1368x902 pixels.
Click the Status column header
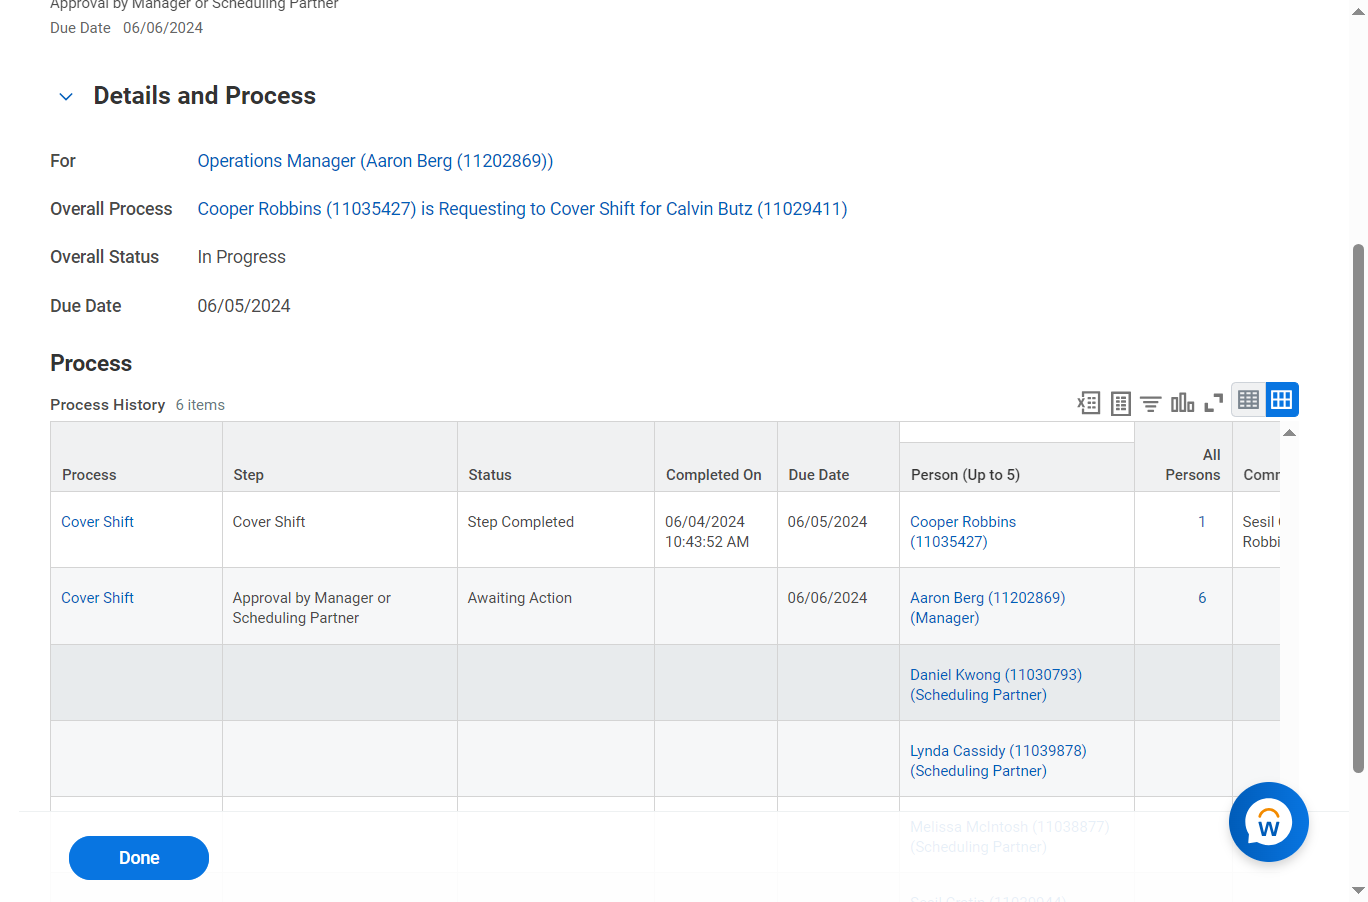(x=556, y=457)
